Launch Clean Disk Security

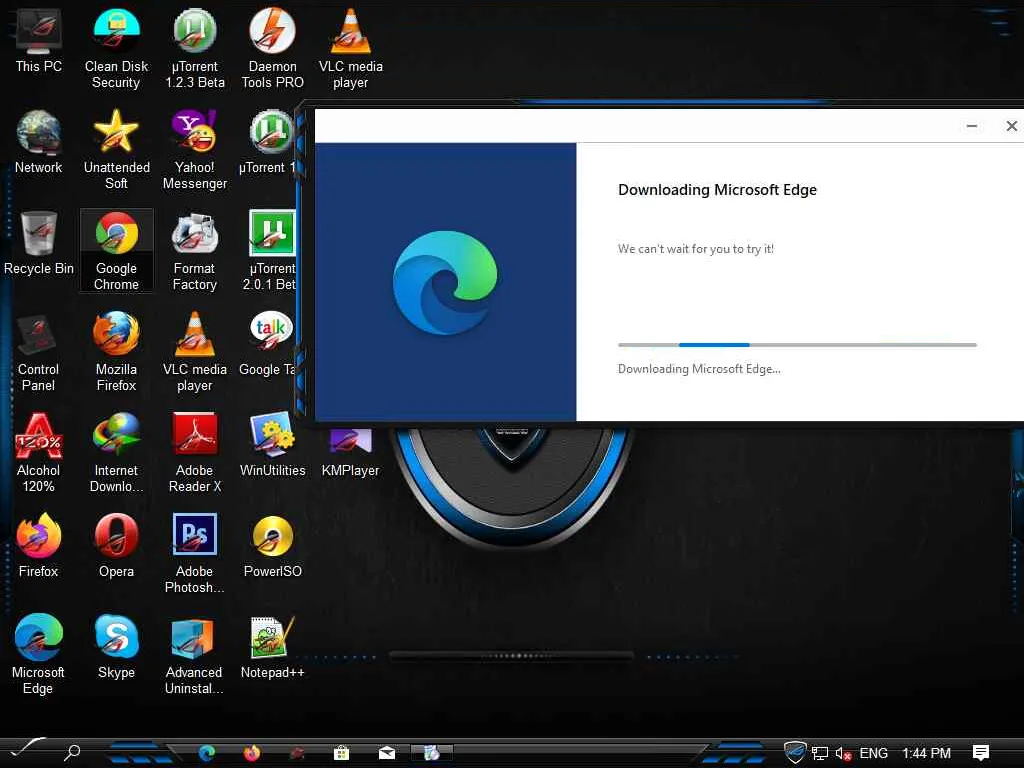(116, 48)
